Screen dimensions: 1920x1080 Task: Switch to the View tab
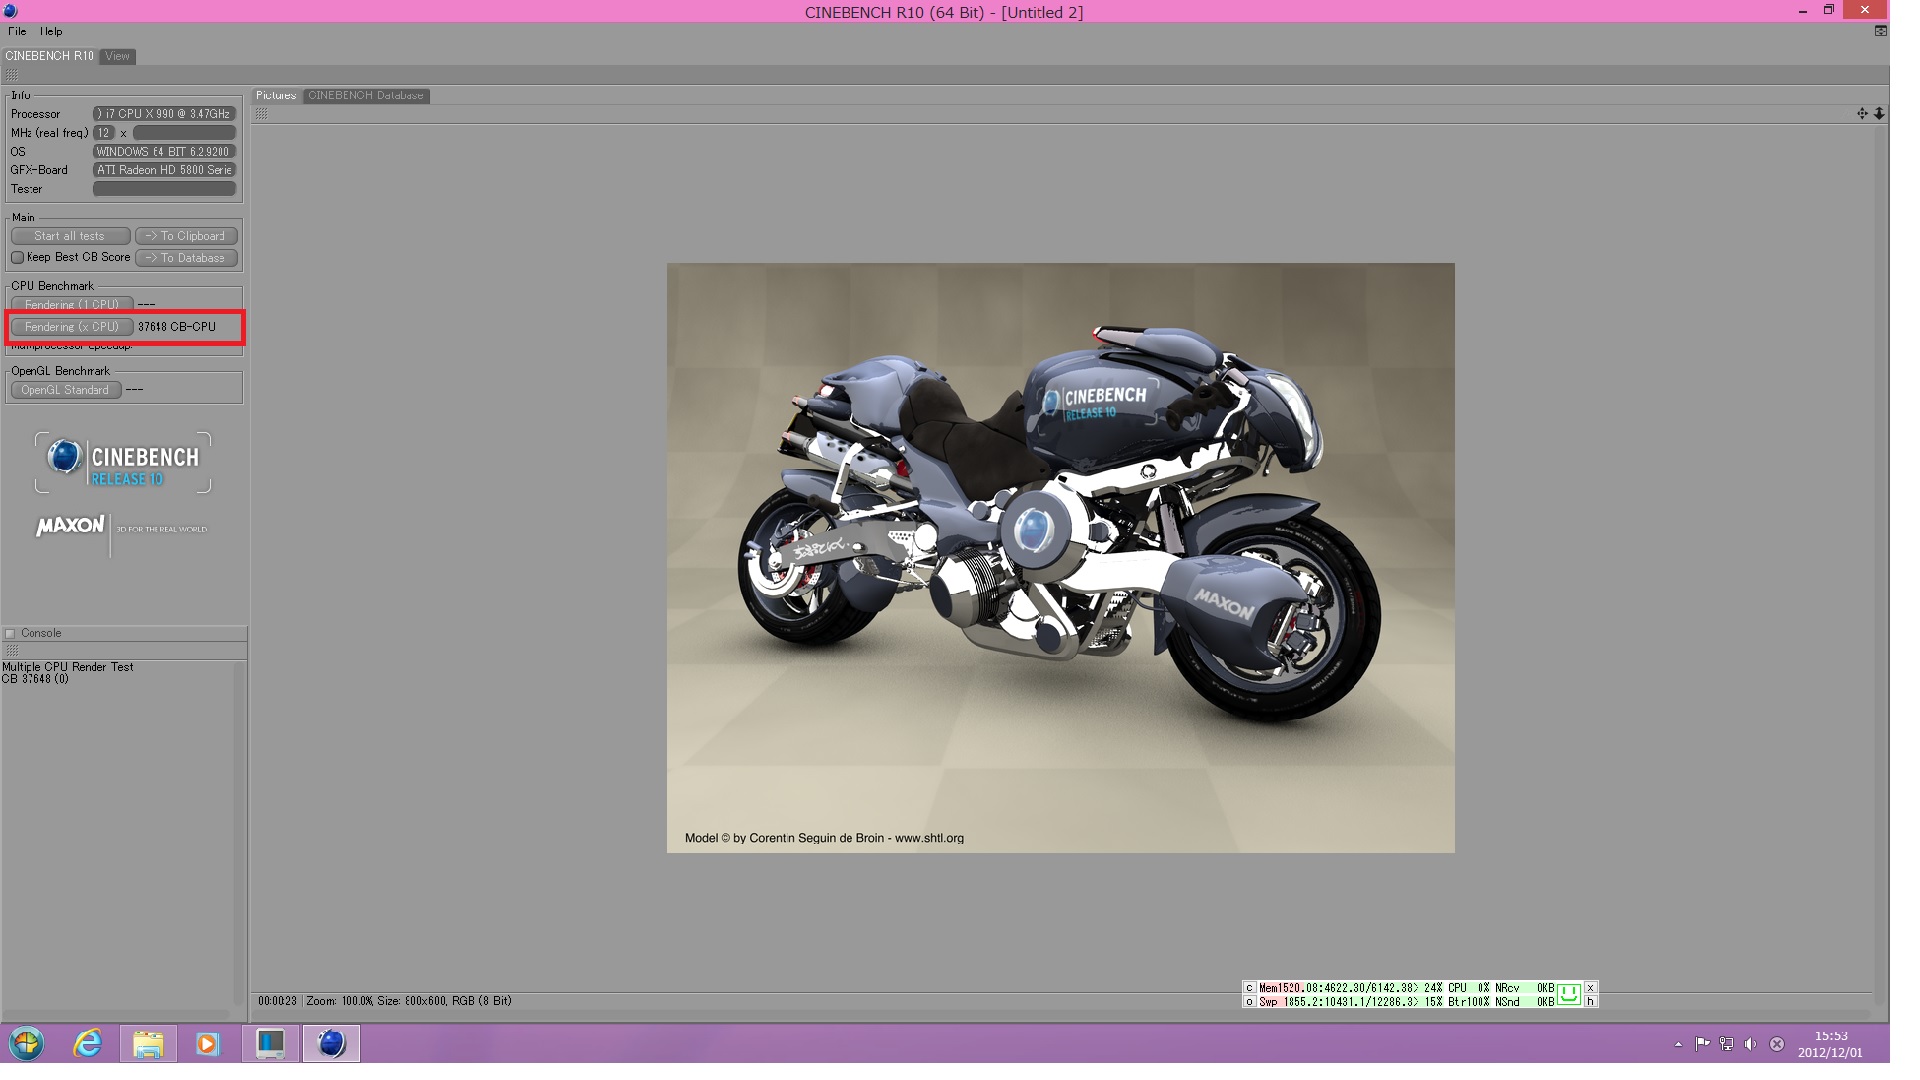(x=117, y=57)
